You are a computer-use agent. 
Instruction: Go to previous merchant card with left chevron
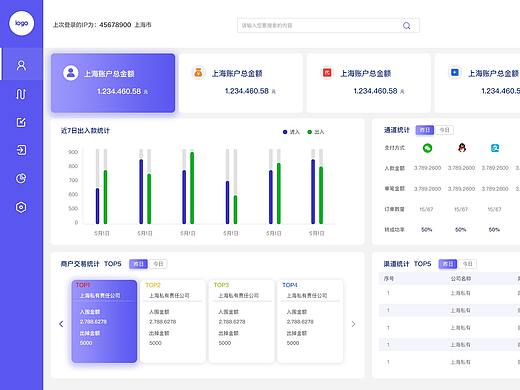coord(61,324)
